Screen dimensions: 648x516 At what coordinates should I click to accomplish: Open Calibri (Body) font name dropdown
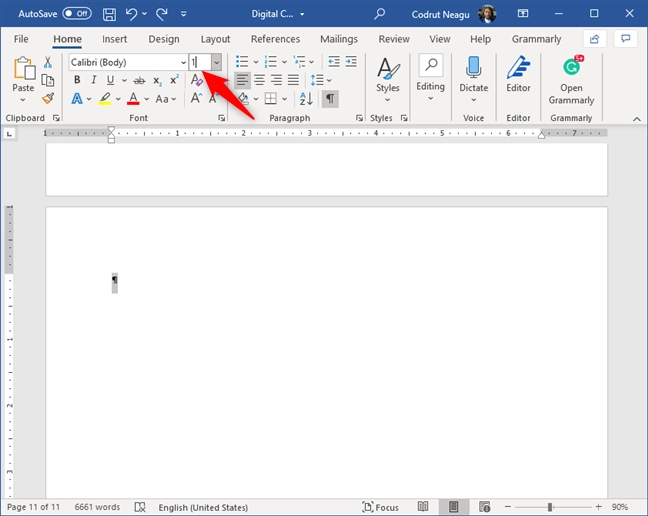click(183, 62)
